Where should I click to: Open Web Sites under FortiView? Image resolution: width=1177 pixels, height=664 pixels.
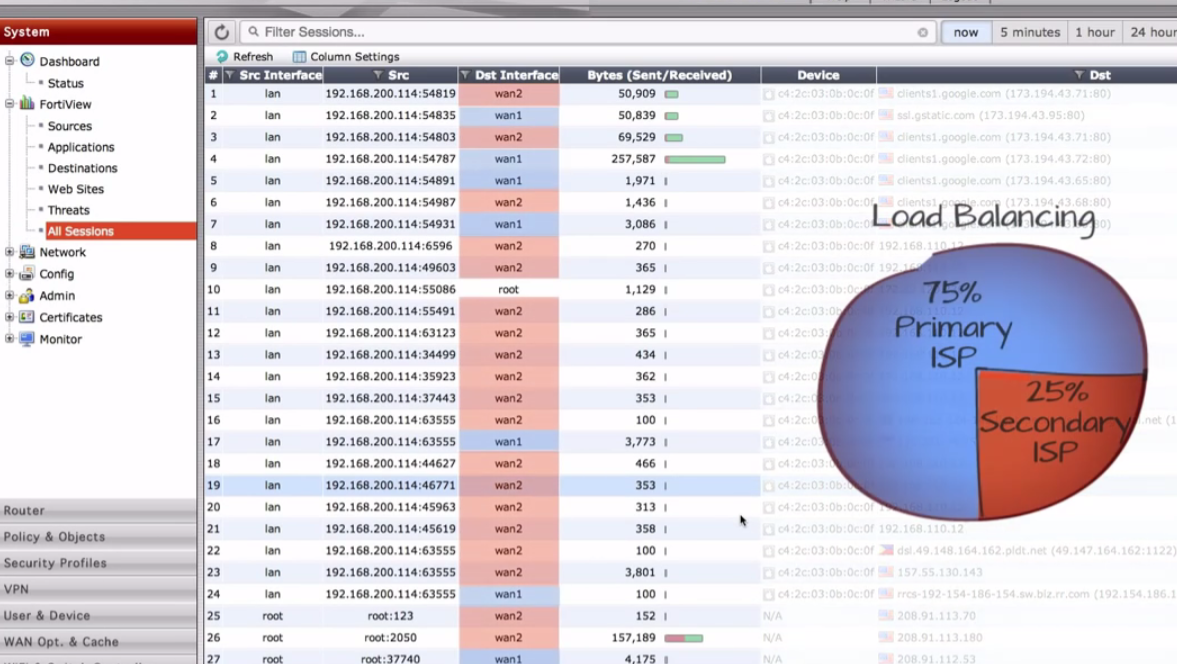(x=76, y=189)
